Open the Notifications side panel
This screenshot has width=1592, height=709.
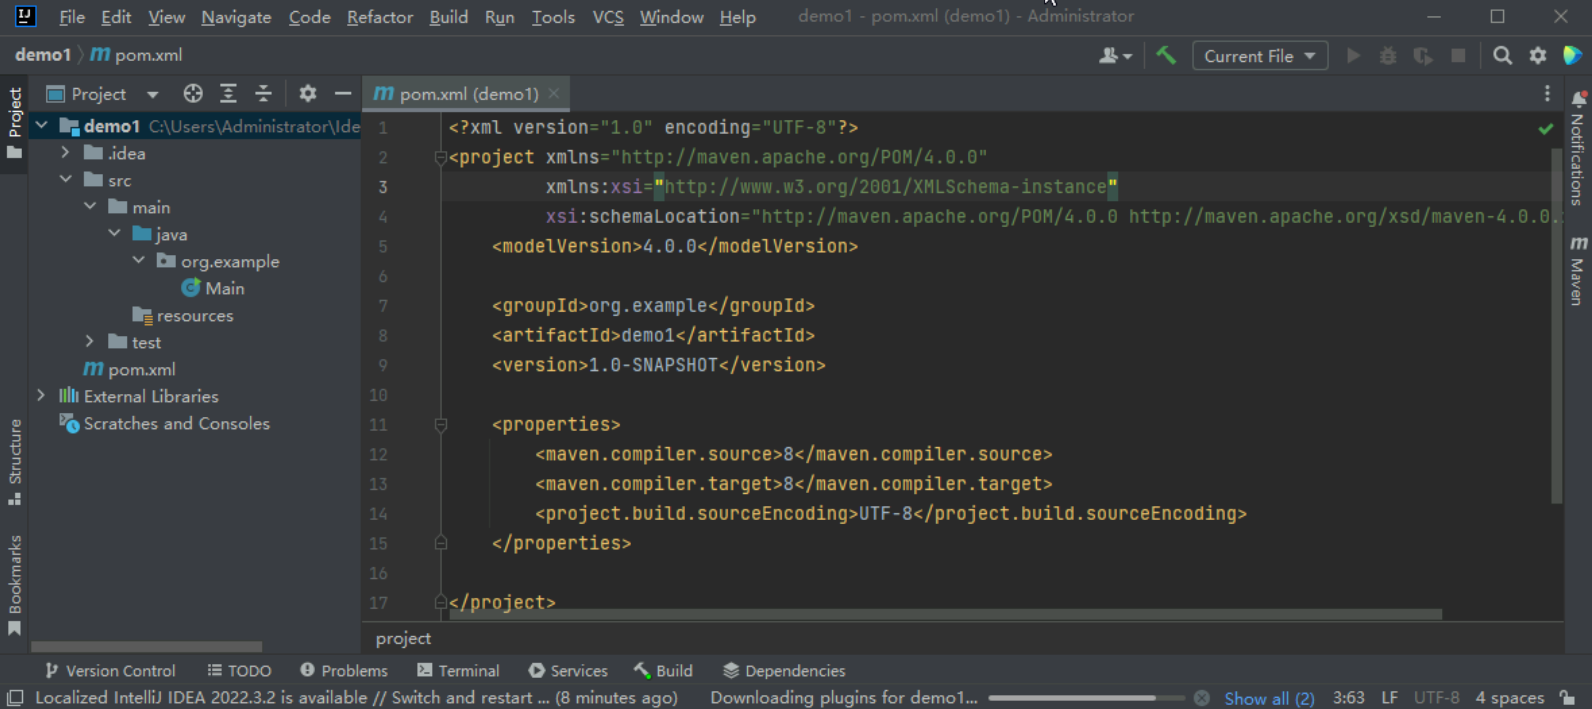tap(1577, 148)
